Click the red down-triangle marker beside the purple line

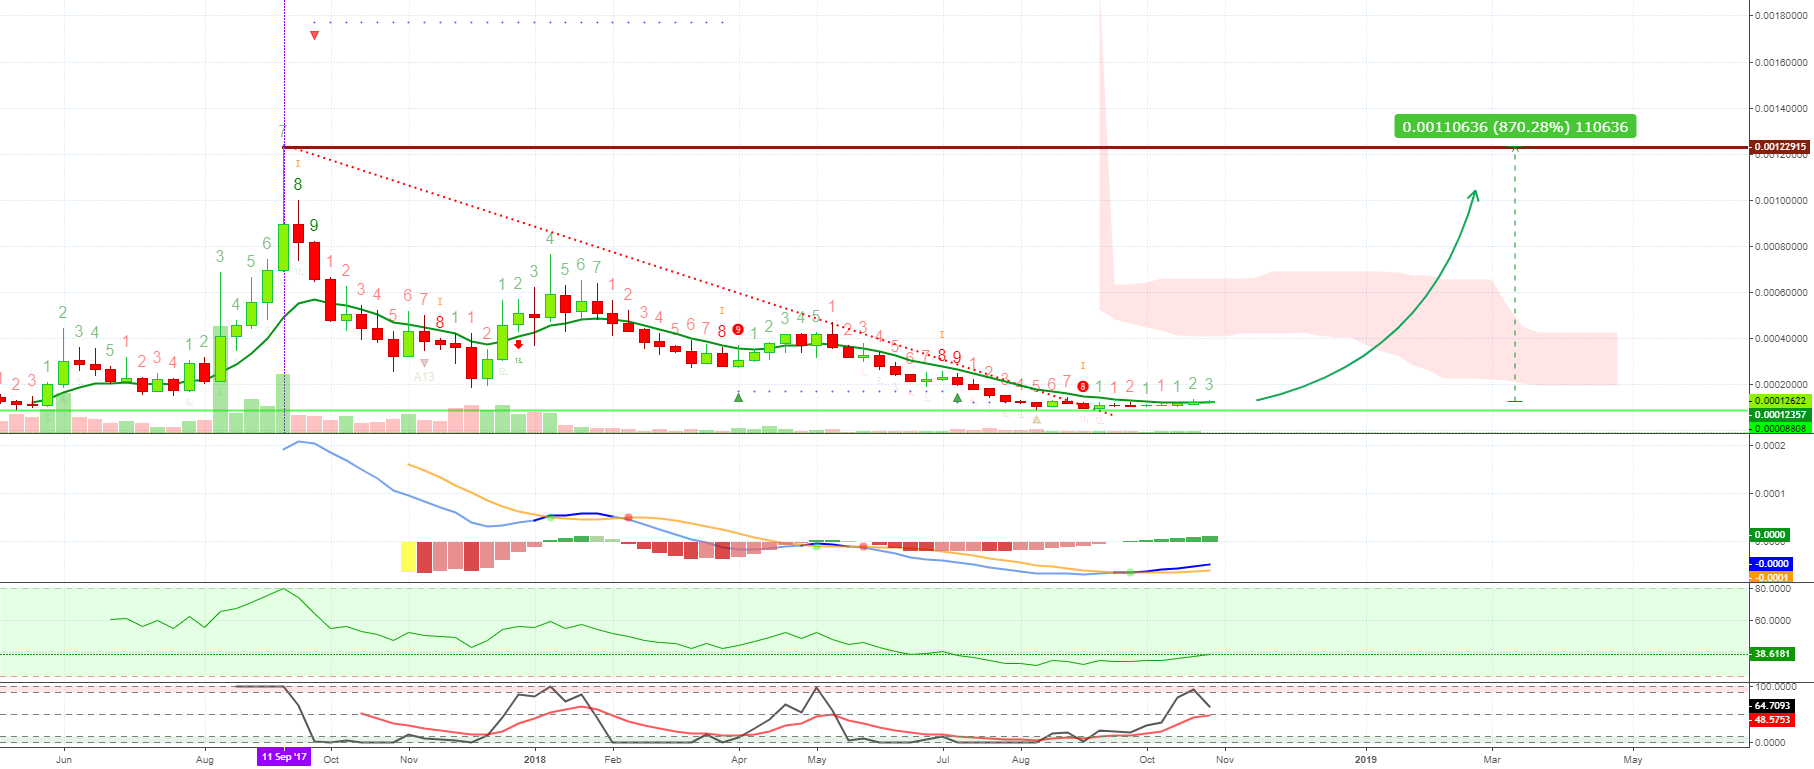click(315, 36)
